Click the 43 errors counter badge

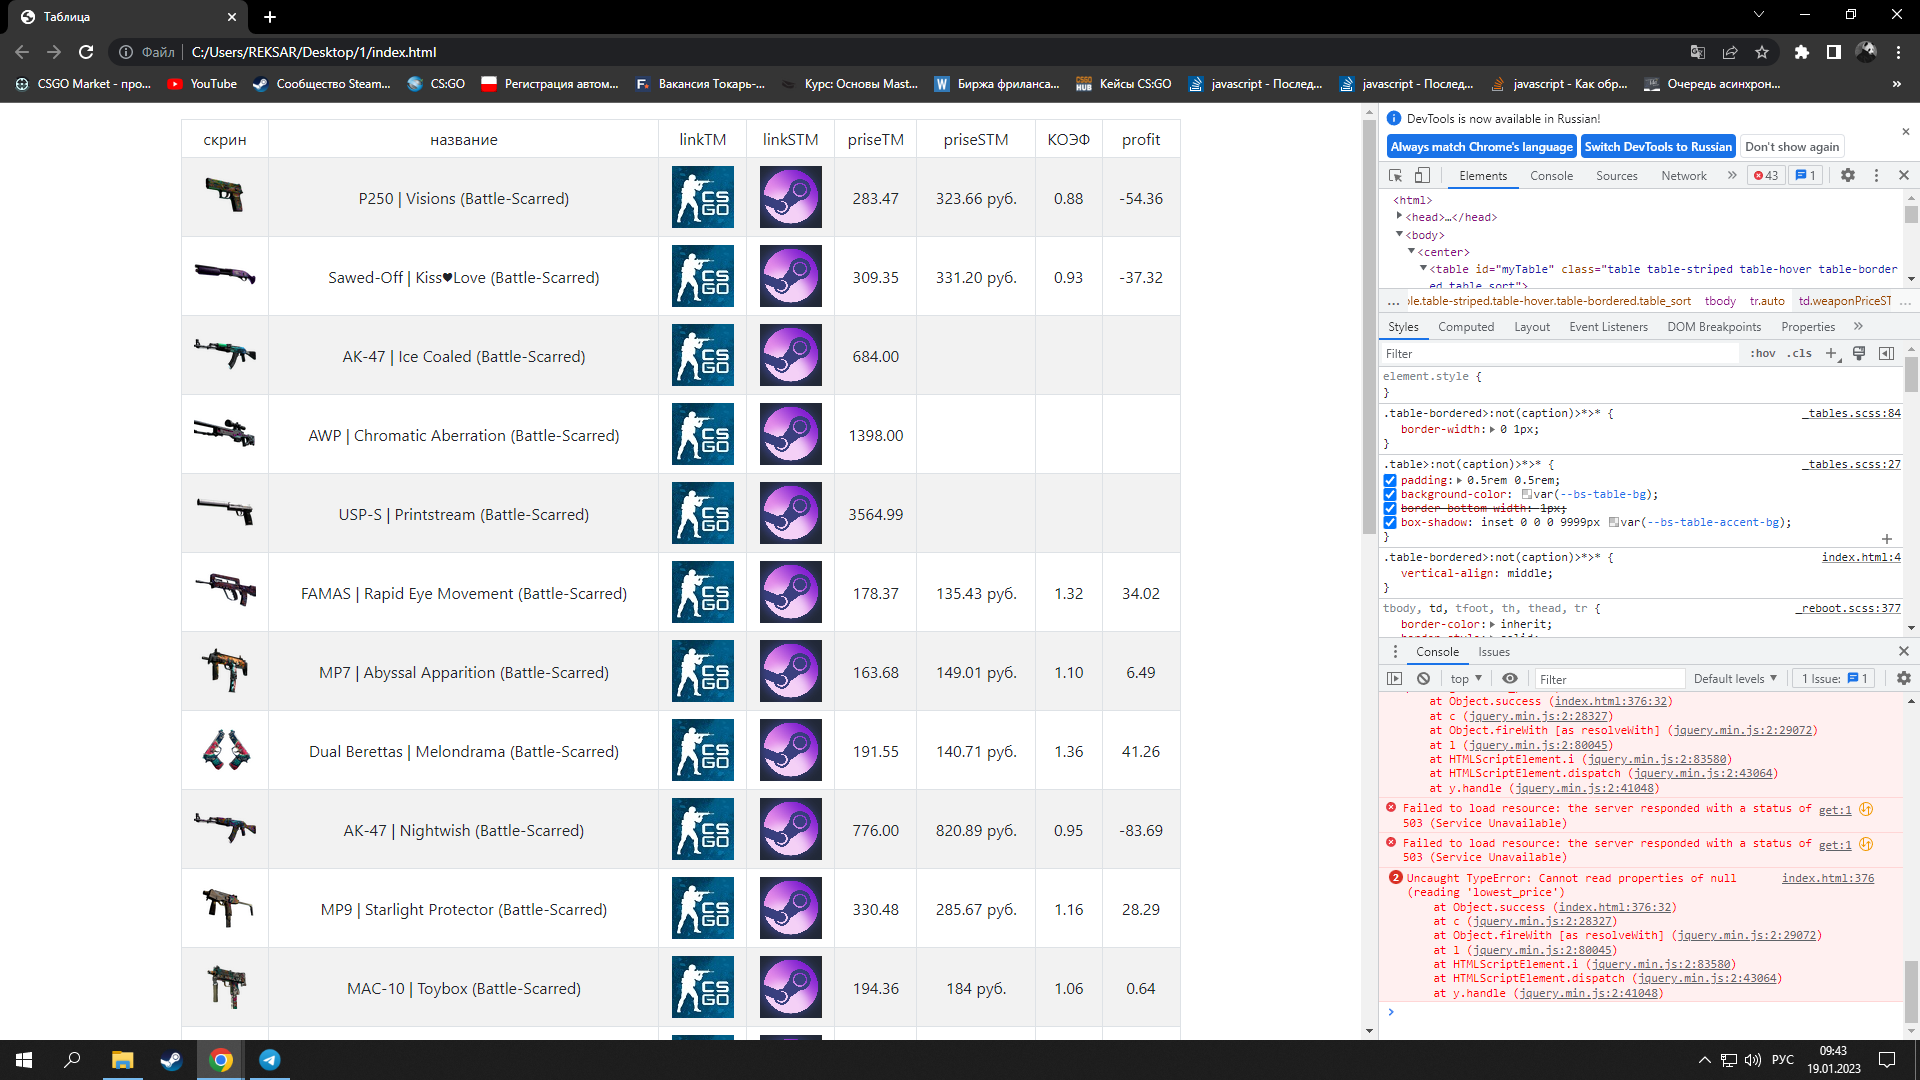1766,175
